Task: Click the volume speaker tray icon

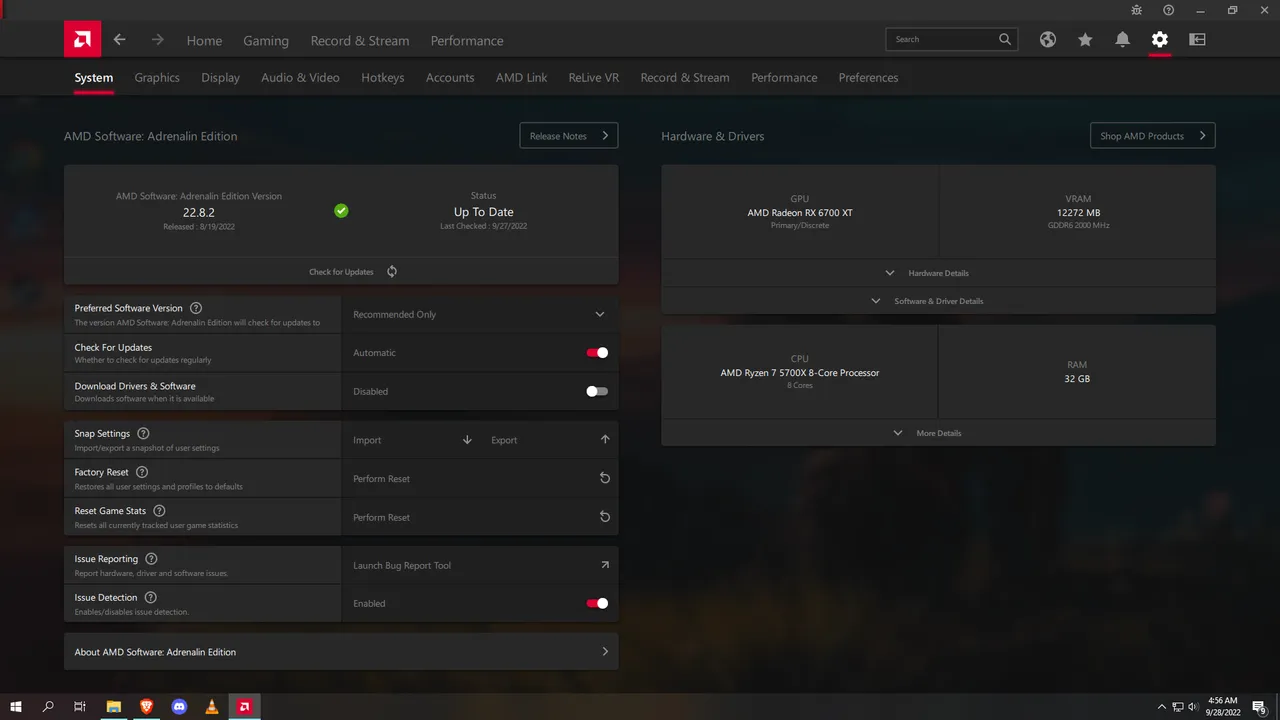Action: [x=1193, y=707]
